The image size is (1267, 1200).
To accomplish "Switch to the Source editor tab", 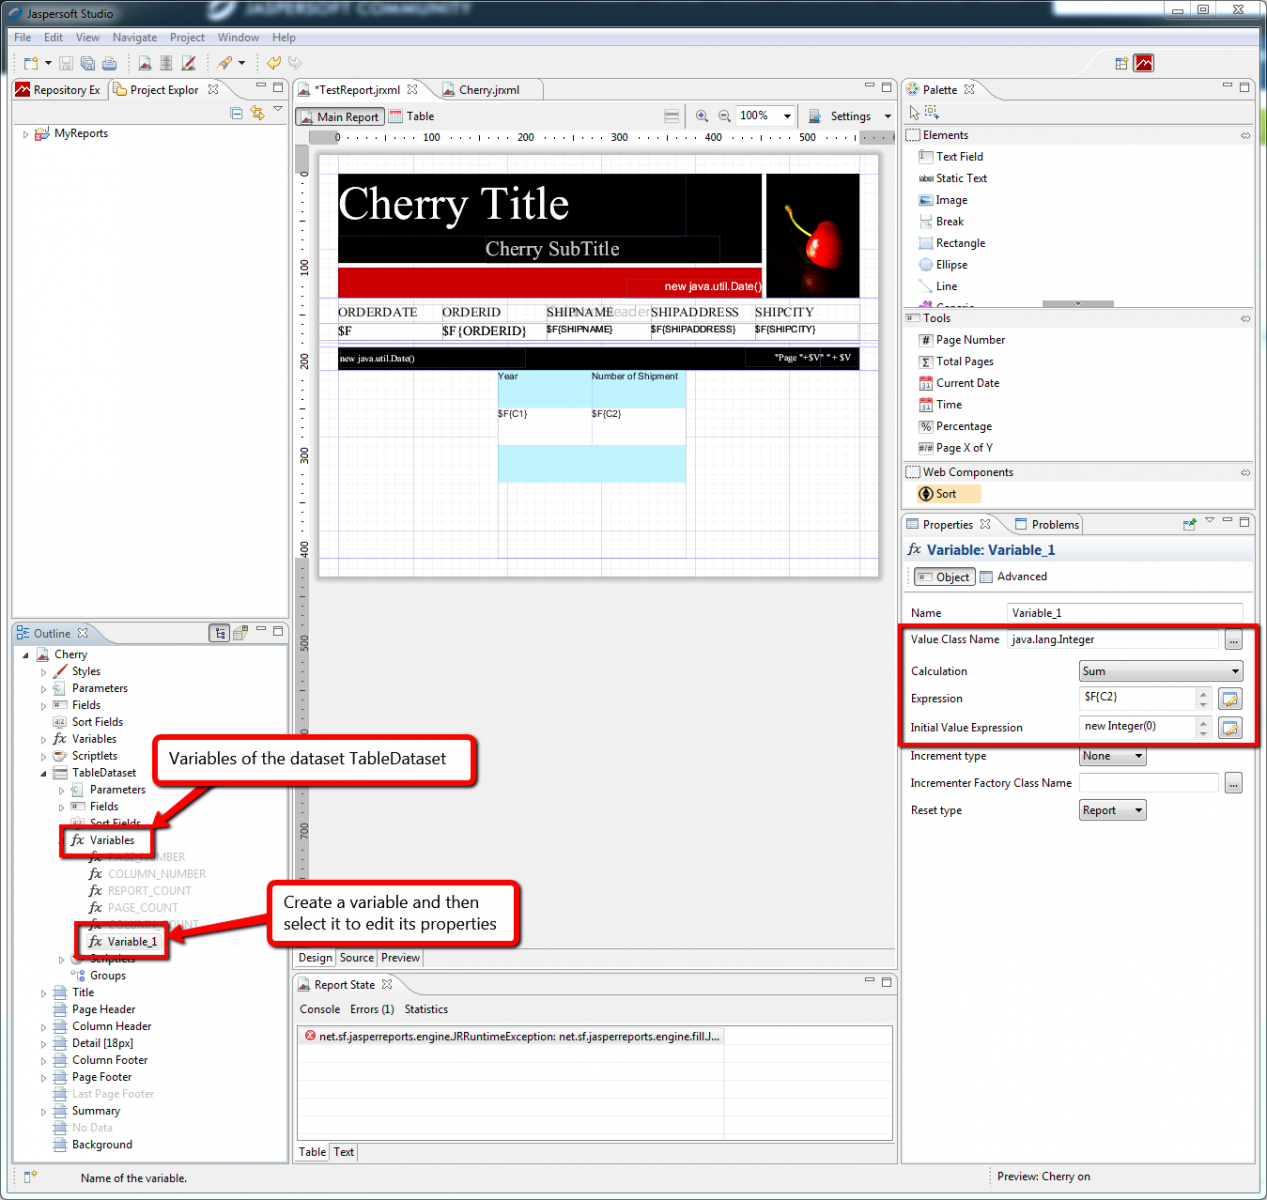I will (357, 958).
